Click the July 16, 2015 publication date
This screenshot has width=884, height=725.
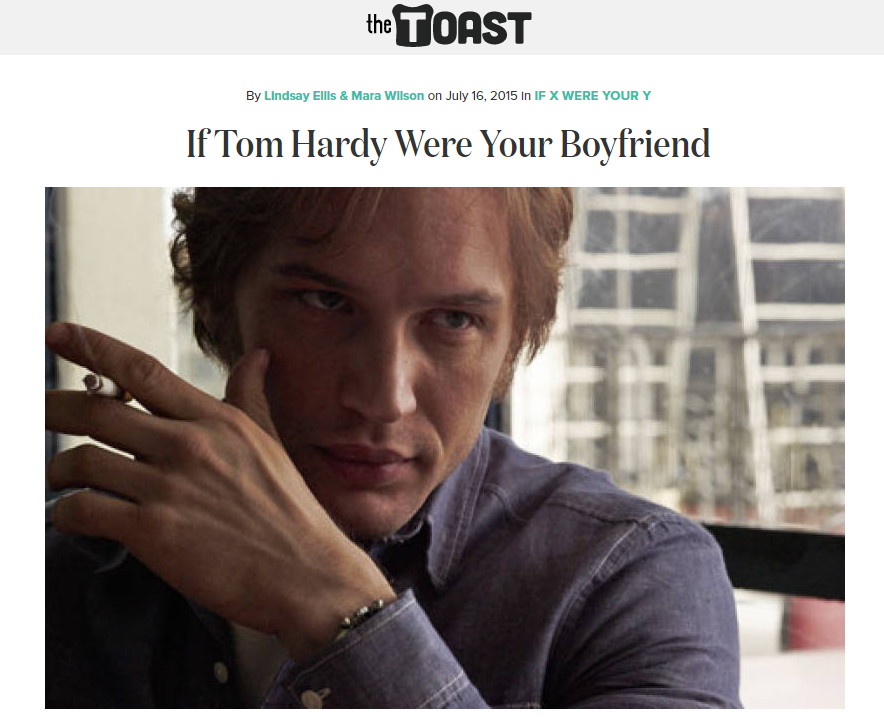(481, 96)
